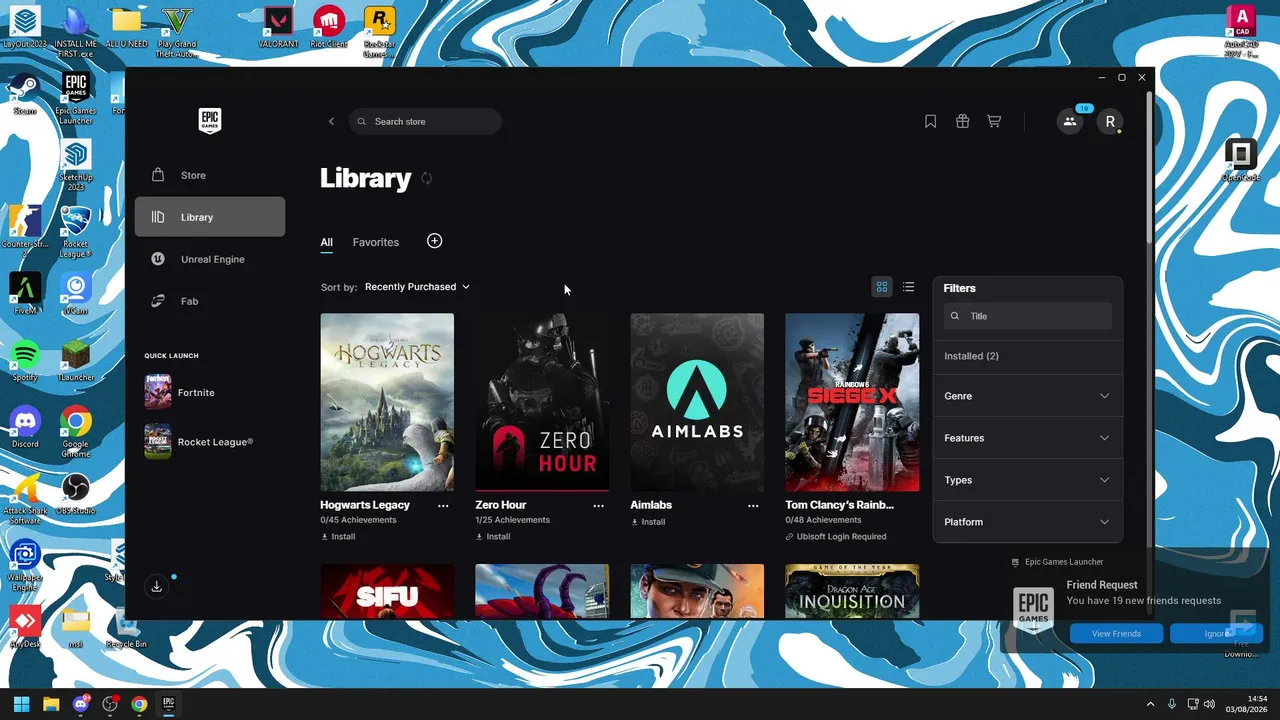Open the downloads icon in the sidebar
Image resolution: width=1280 pixels, height=720 pixels.
[x=157, y=587]
